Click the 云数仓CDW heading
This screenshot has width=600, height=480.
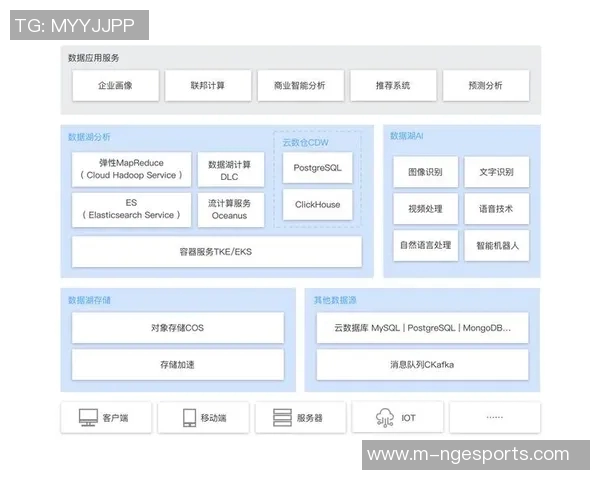[305, 142]
